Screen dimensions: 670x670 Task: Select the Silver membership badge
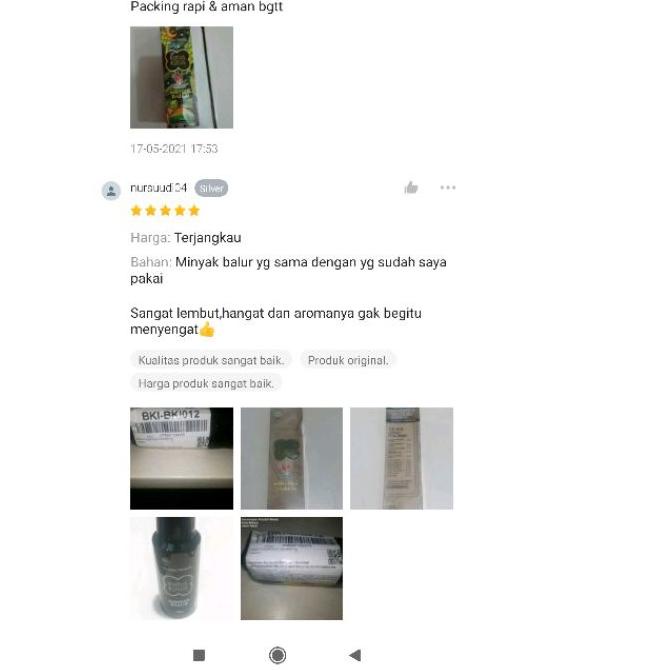pyautogui.click(x=211, y=188)
